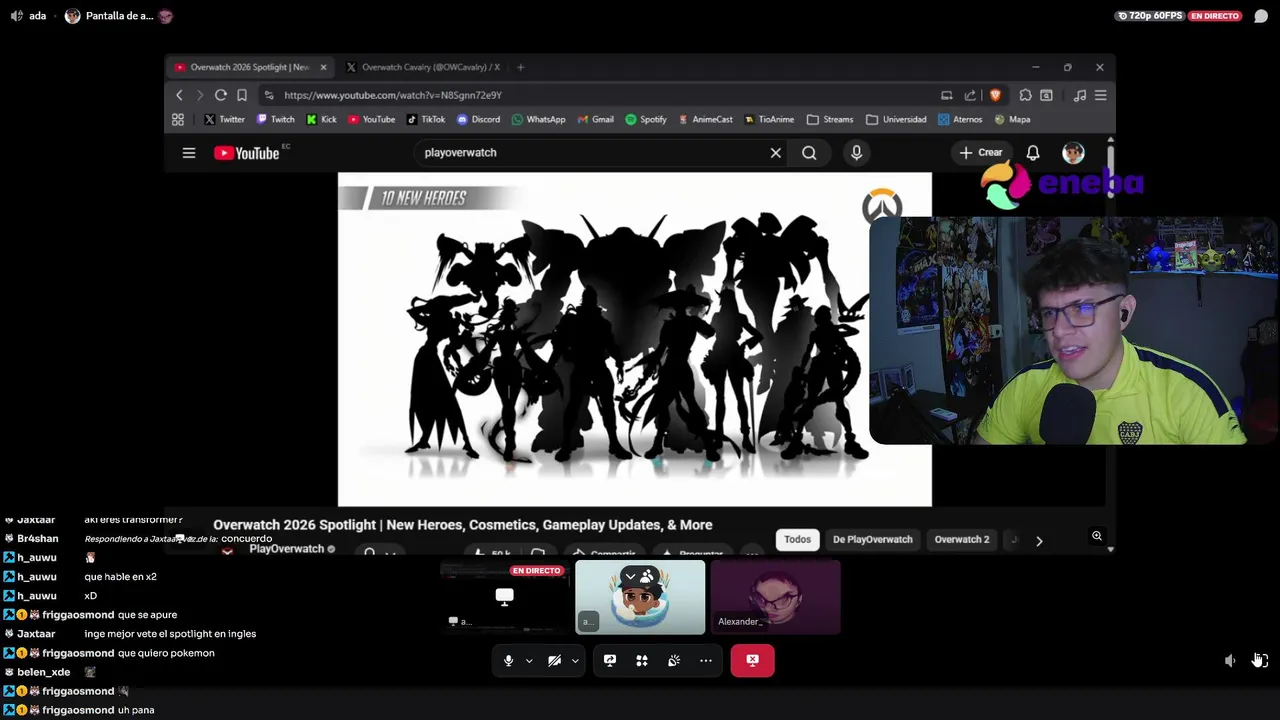Screen dimensions: 1280x720
Task: Click the YouTube scrollbar down arrow
Action: [x=1110, y=549]
